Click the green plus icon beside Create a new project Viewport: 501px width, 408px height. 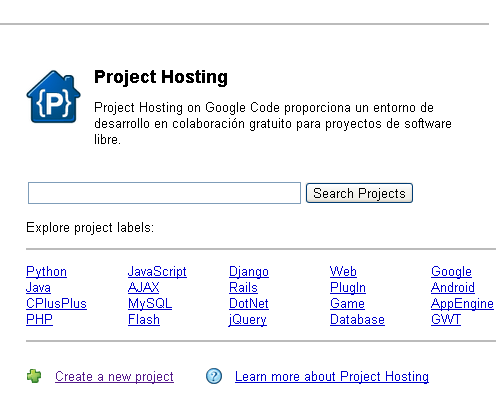(x=34, y=376)
